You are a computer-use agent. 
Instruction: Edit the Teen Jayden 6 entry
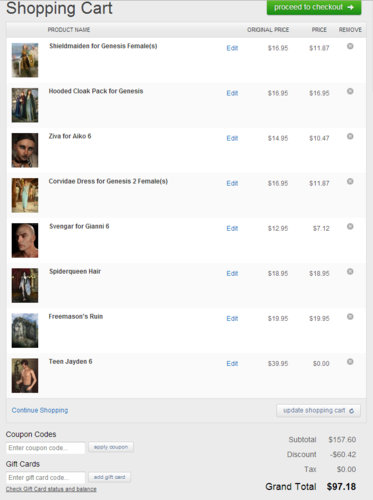tap(232, 363)
